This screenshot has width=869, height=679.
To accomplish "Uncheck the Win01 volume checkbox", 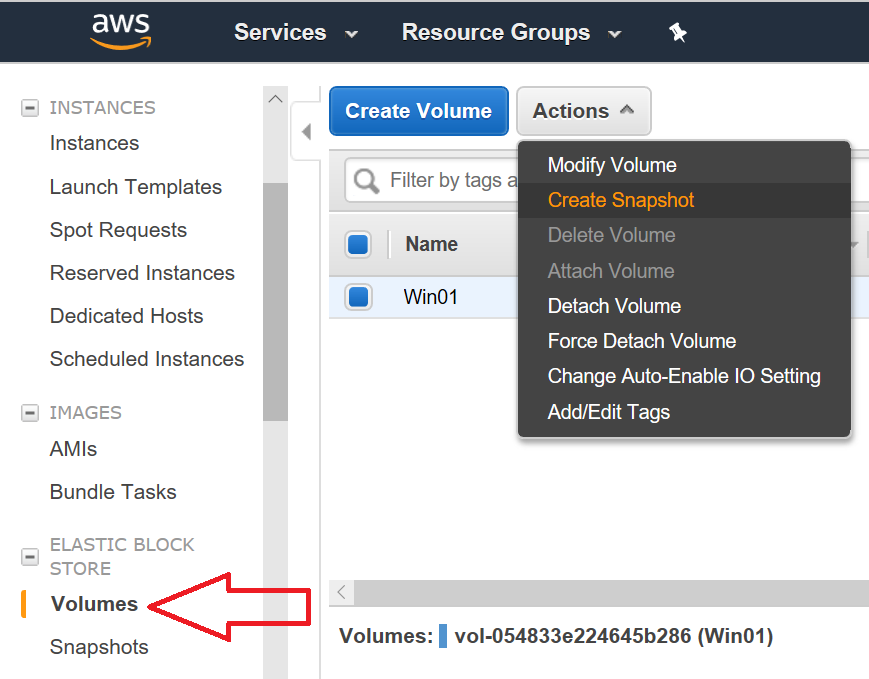I will (358, 297).
